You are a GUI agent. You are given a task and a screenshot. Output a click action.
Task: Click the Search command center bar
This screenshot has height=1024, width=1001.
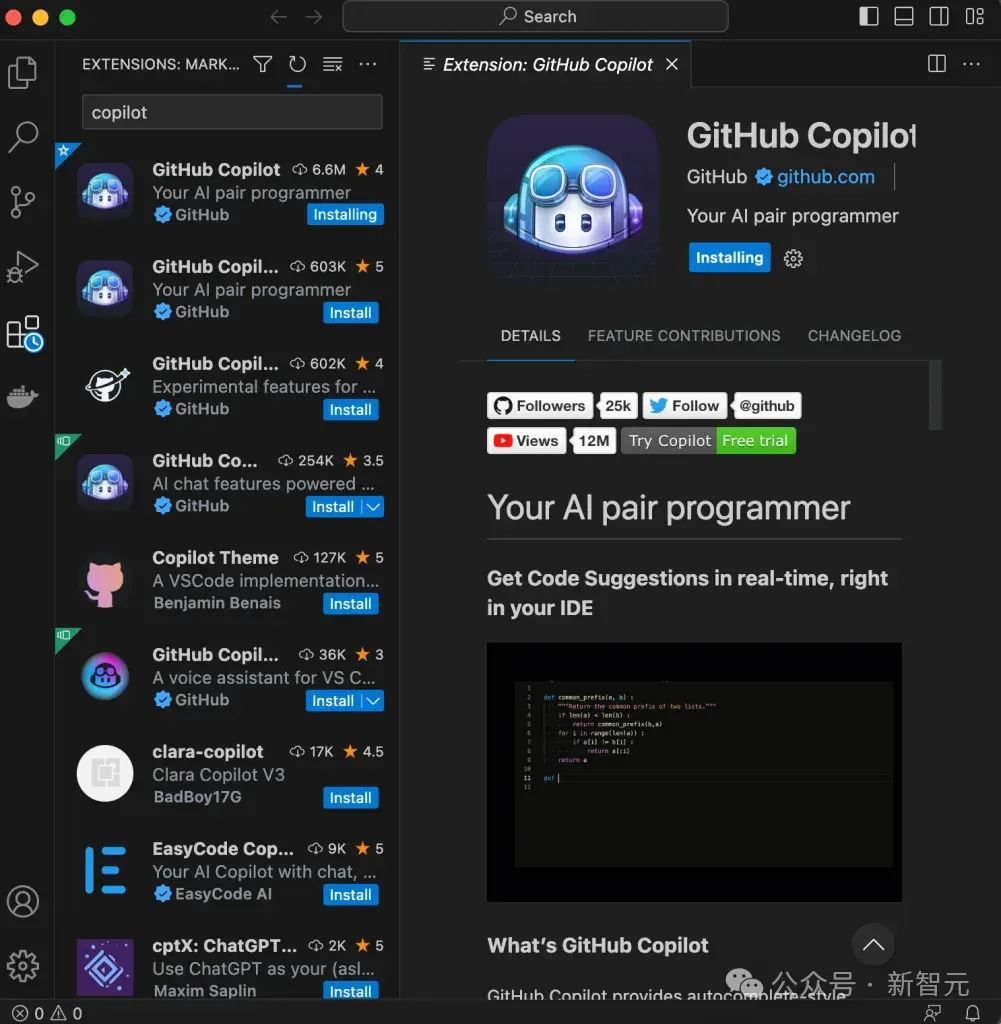point(535,16)
